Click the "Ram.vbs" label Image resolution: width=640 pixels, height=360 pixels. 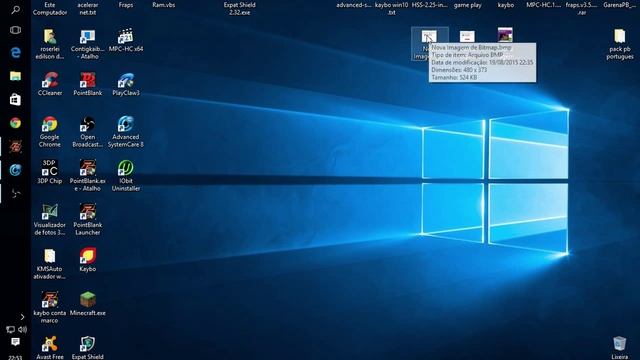(x=164, y=5)
